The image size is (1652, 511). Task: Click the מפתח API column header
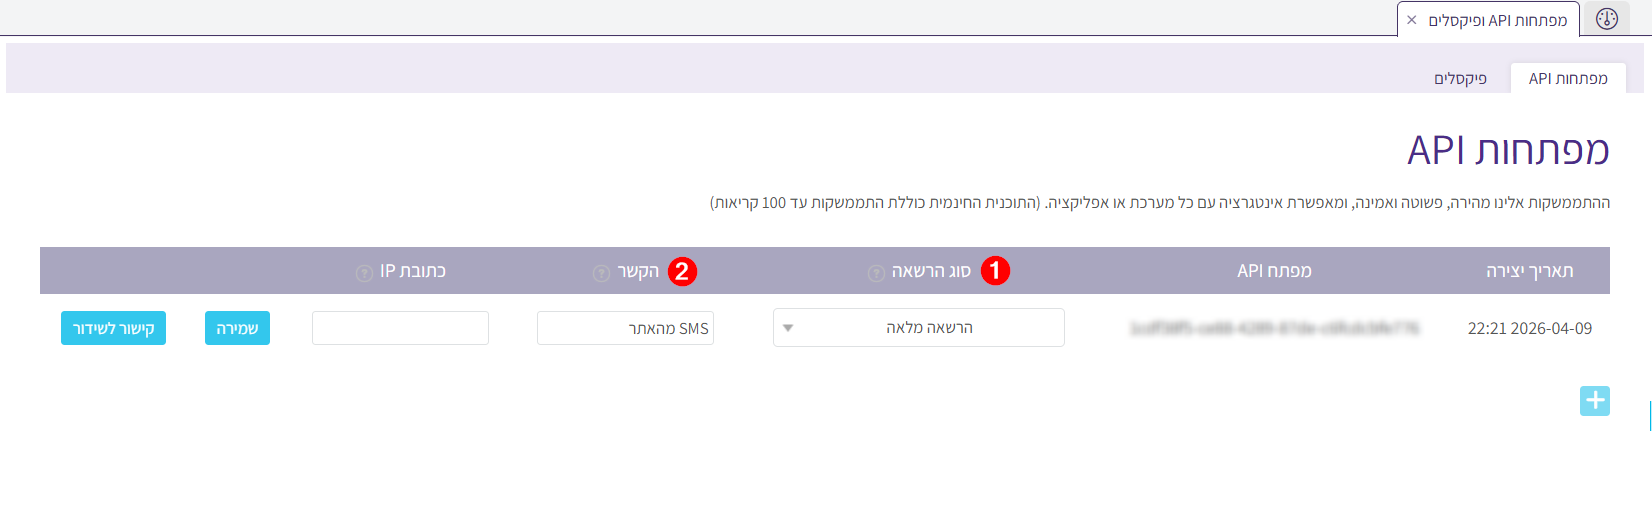click(x=1274, y=271)
